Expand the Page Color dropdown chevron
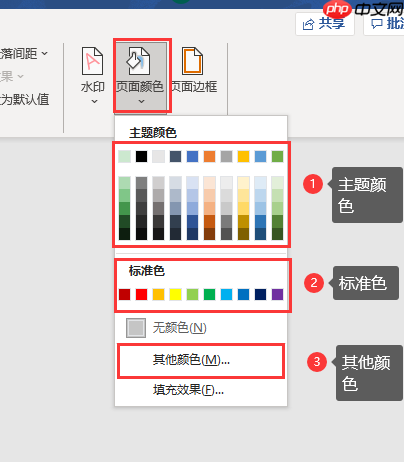 coord(141,101)
